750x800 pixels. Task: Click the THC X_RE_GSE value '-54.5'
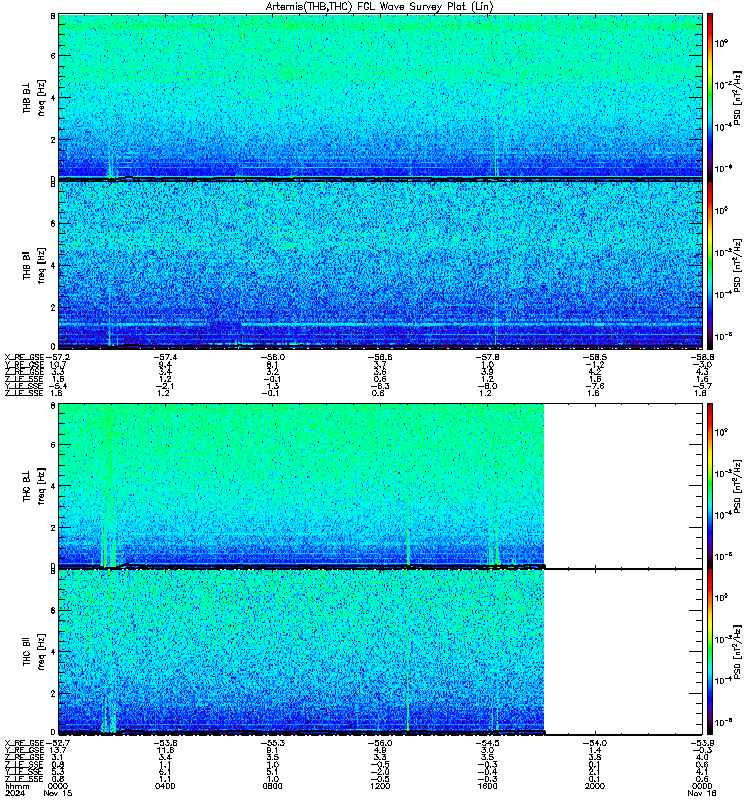tap(487, 743)
